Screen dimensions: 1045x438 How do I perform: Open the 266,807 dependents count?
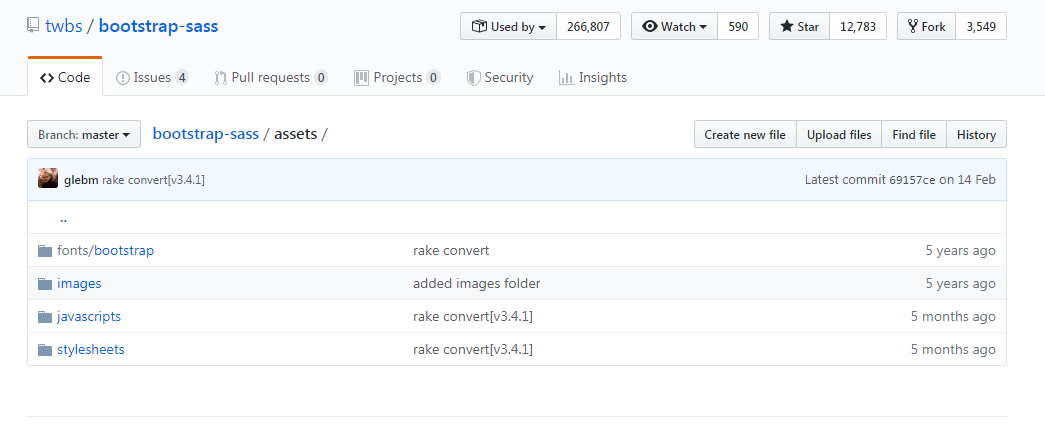(588, 27)
